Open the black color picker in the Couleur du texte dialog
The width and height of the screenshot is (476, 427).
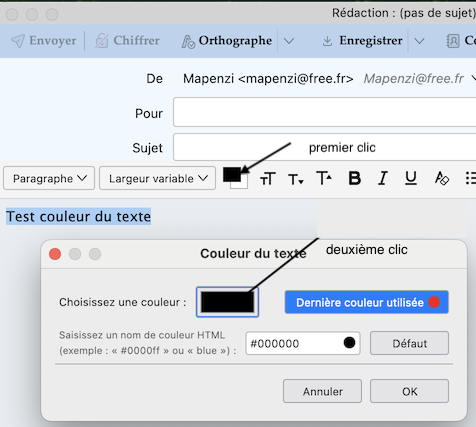pos(227,302)
